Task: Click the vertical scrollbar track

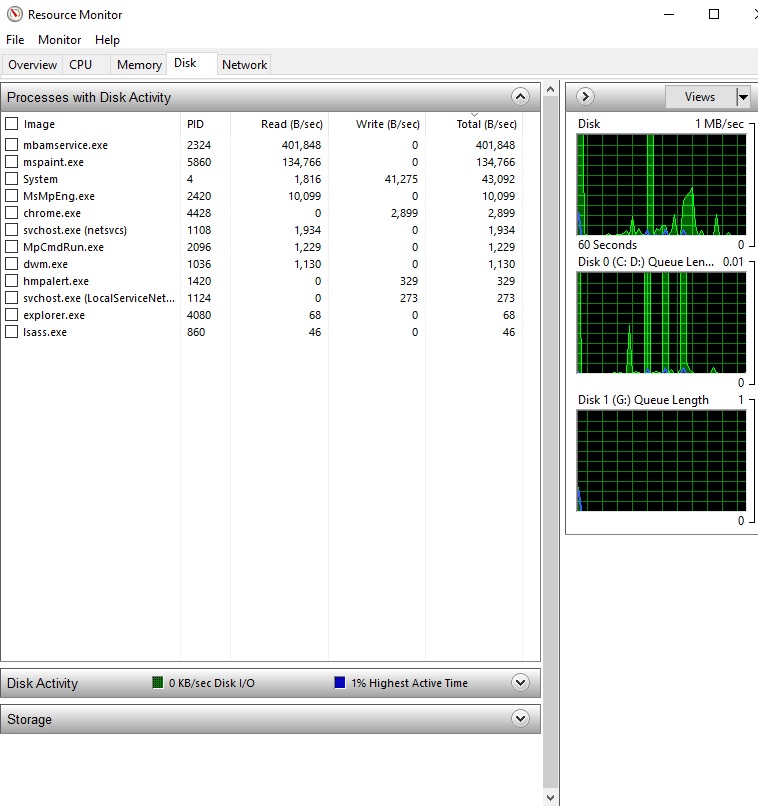Action: point(550,442)
